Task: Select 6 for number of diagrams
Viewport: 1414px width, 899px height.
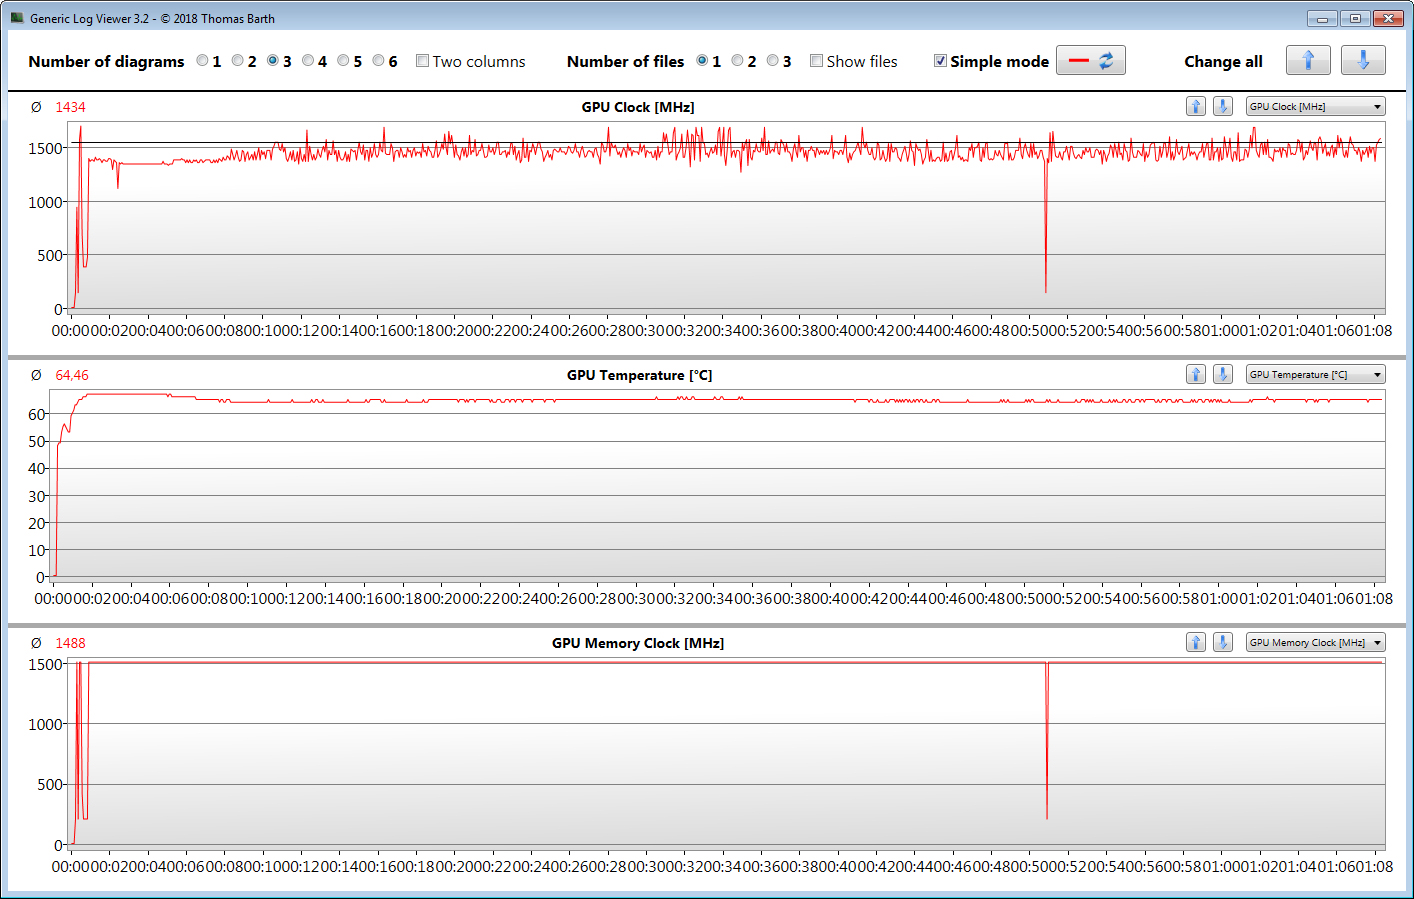Action: click(378, 61)
